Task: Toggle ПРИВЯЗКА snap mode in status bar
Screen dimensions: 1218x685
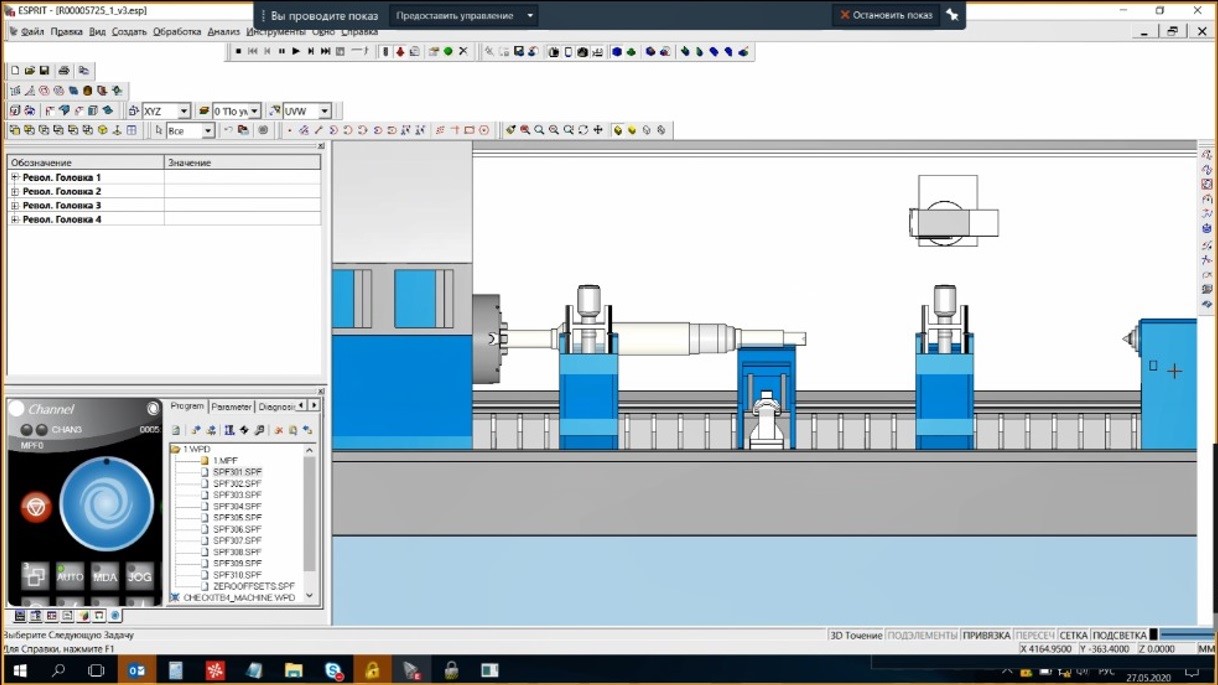Action: click(986, 635)
